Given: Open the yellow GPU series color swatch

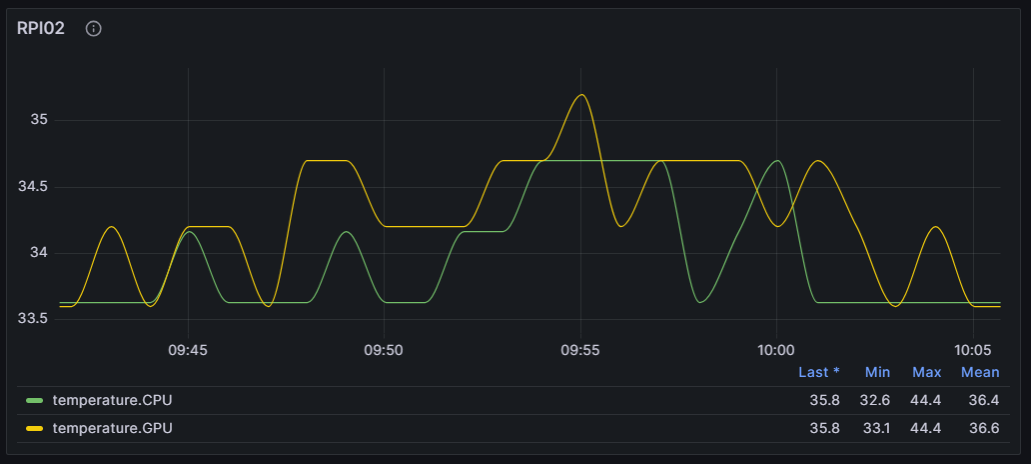Looking at the screenshot, I should 35,428.
